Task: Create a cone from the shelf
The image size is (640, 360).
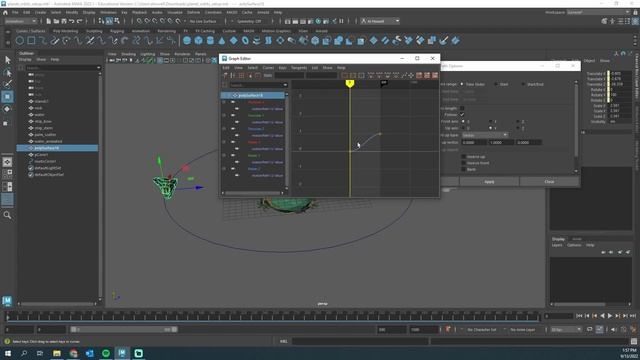Action: pos(222,40)
